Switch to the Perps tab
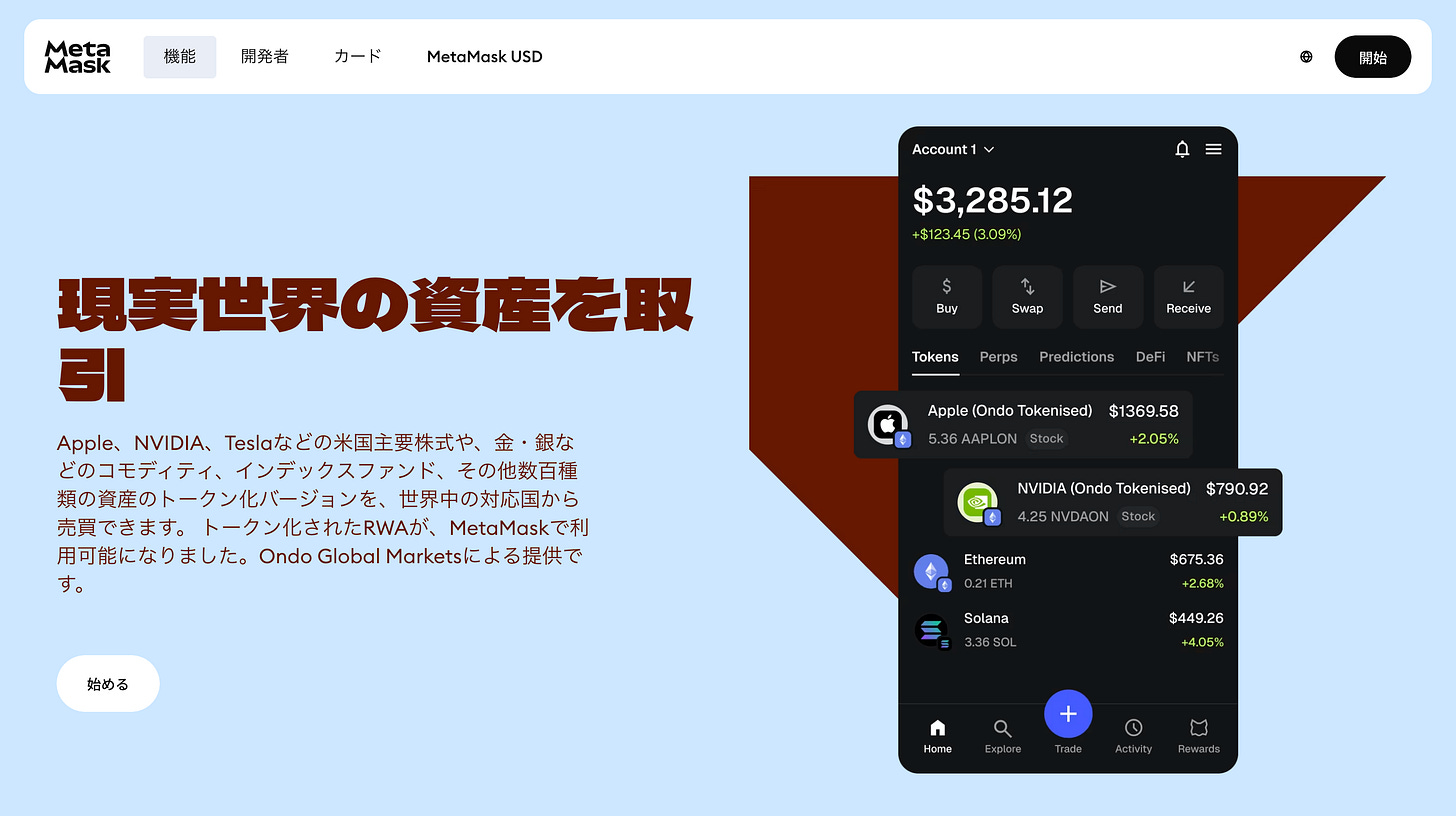The width and height of the screenshot is (1456, 816). [x=999, y=357]
